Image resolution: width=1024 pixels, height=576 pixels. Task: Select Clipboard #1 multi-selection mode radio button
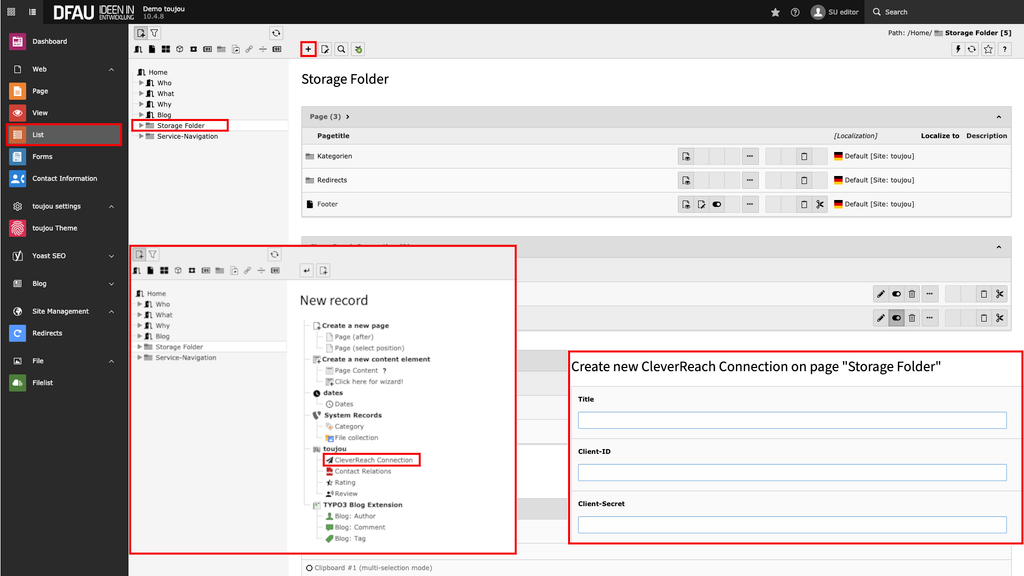[309, 568]
